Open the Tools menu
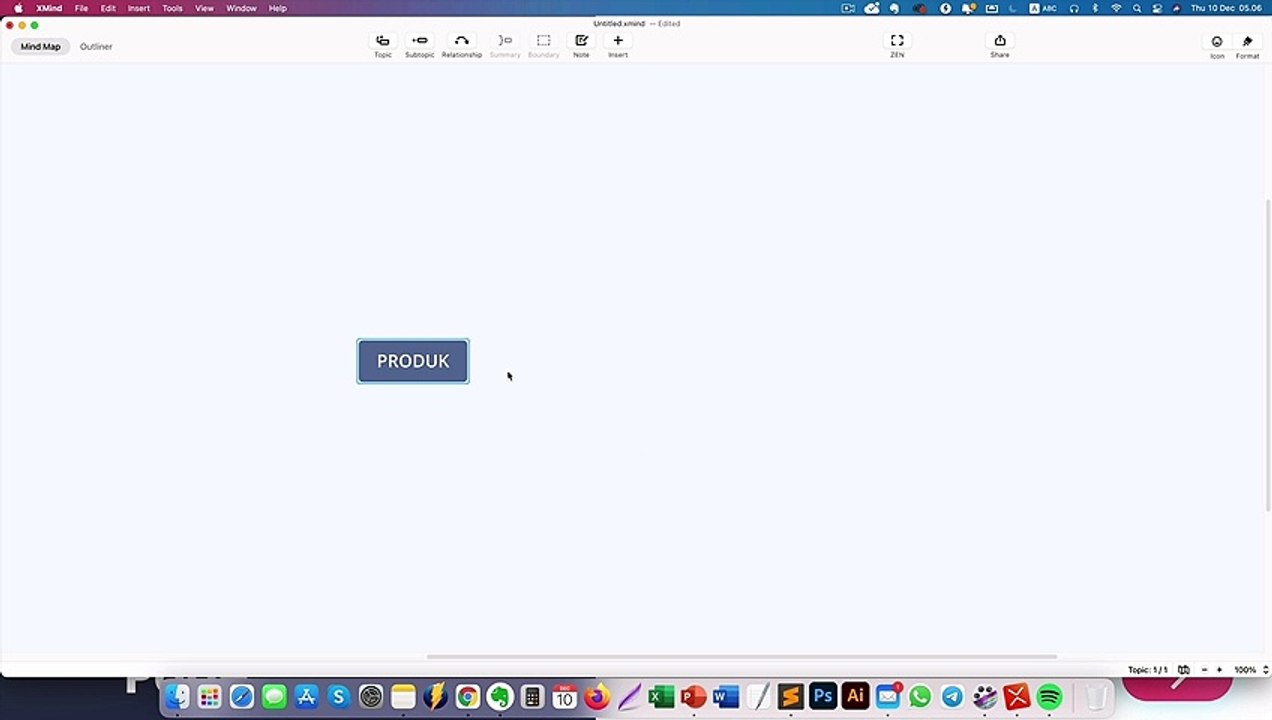 (x=173, y=8)
